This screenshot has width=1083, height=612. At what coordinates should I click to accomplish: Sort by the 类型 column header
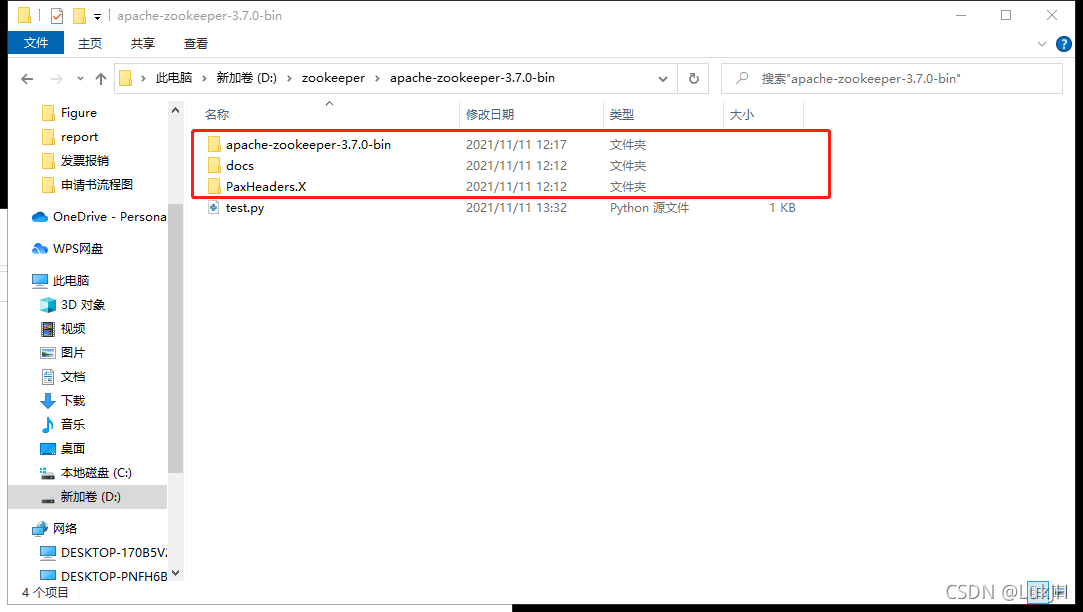(x=622, y=115)
